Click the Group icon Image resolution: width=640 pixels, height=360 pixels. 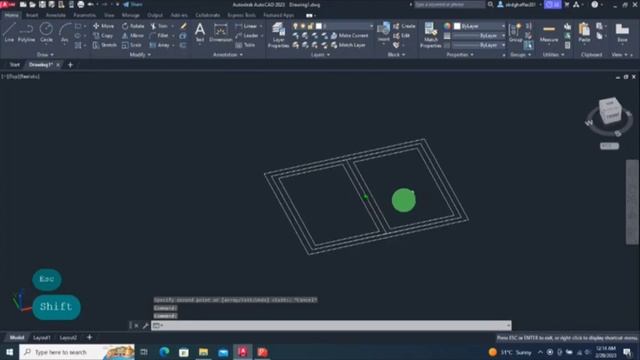pos(516,32)
